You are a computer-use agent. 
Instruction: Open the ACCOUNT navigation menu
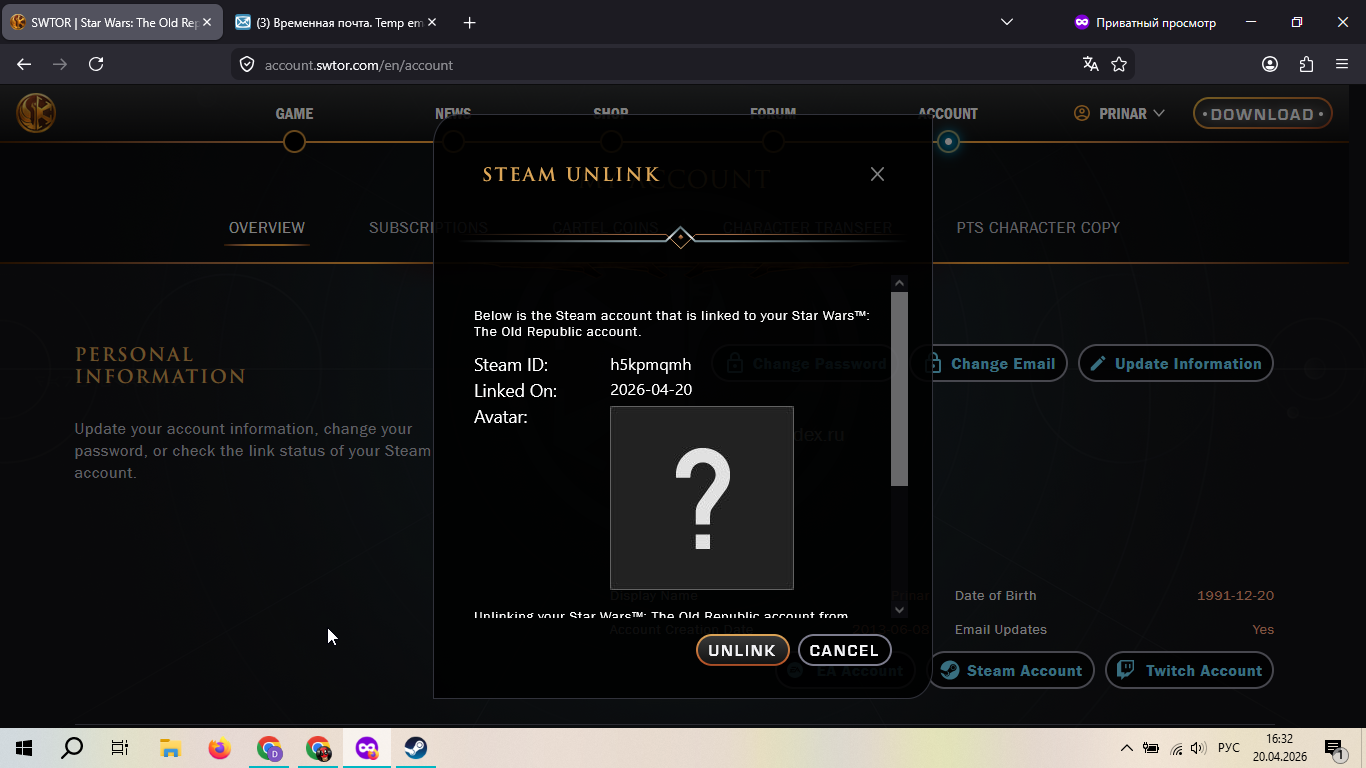[948, 114]
